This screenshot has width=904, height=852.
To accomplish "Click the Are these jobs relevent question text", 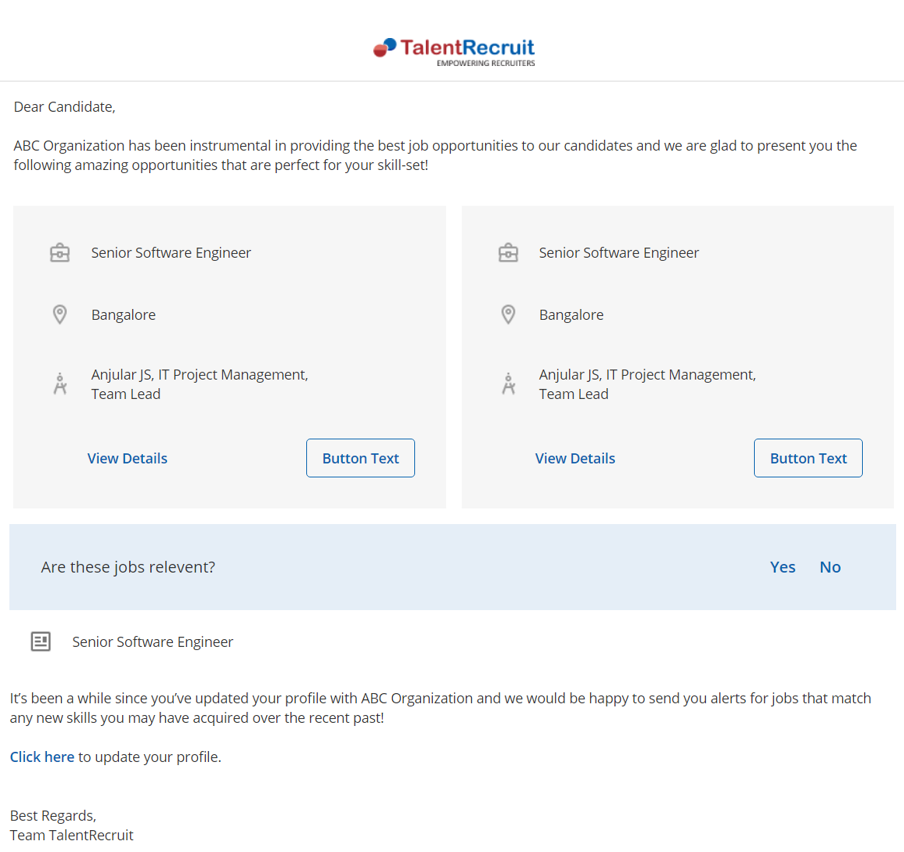I will [128, 567].
